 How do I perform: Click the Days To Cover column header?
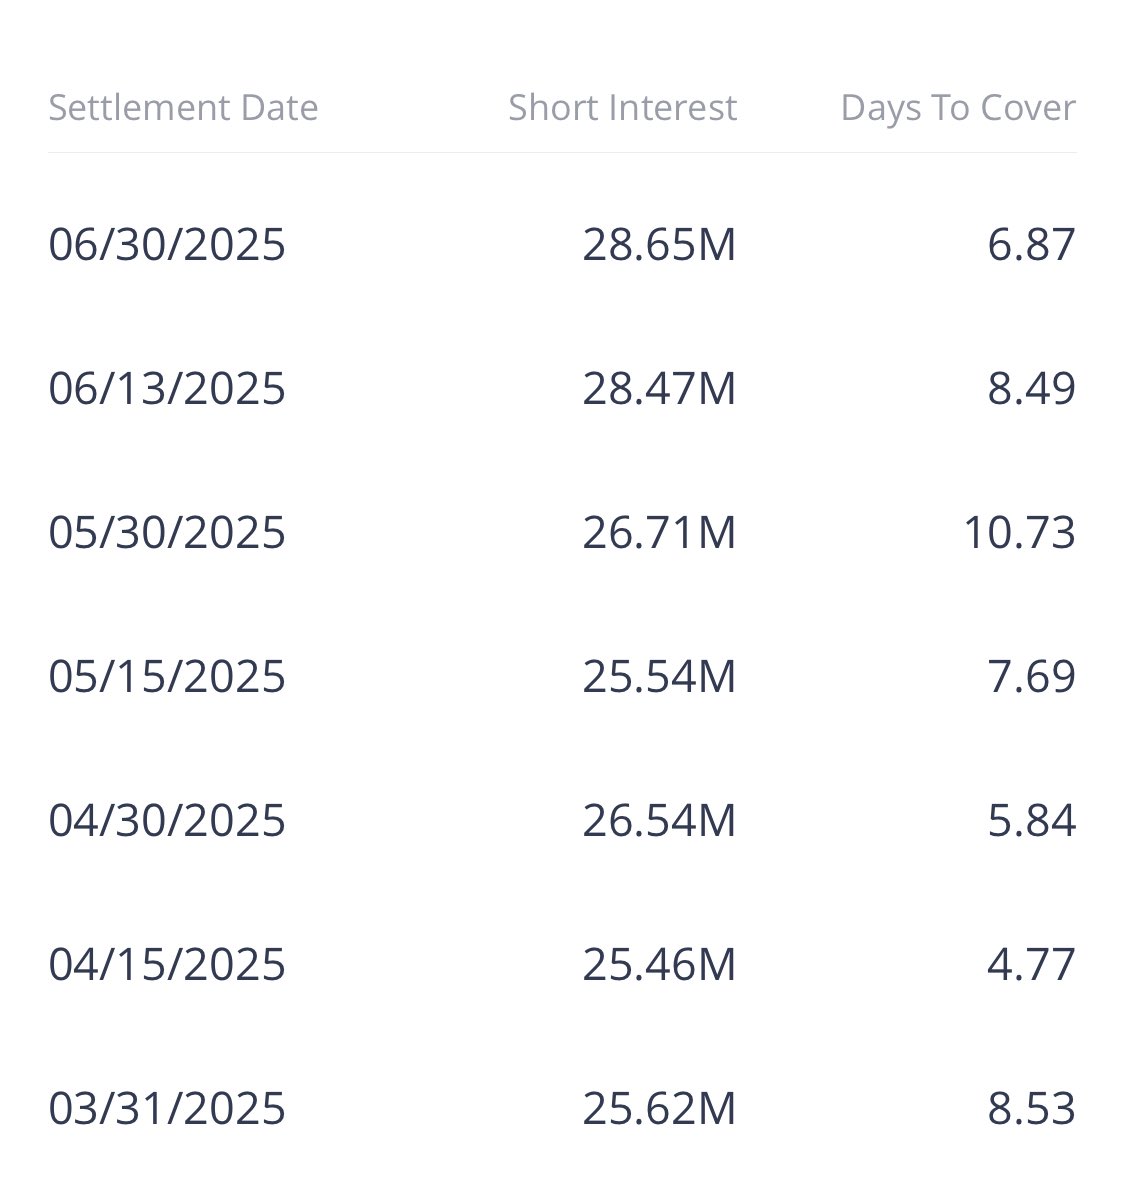(x=958, y=109)
